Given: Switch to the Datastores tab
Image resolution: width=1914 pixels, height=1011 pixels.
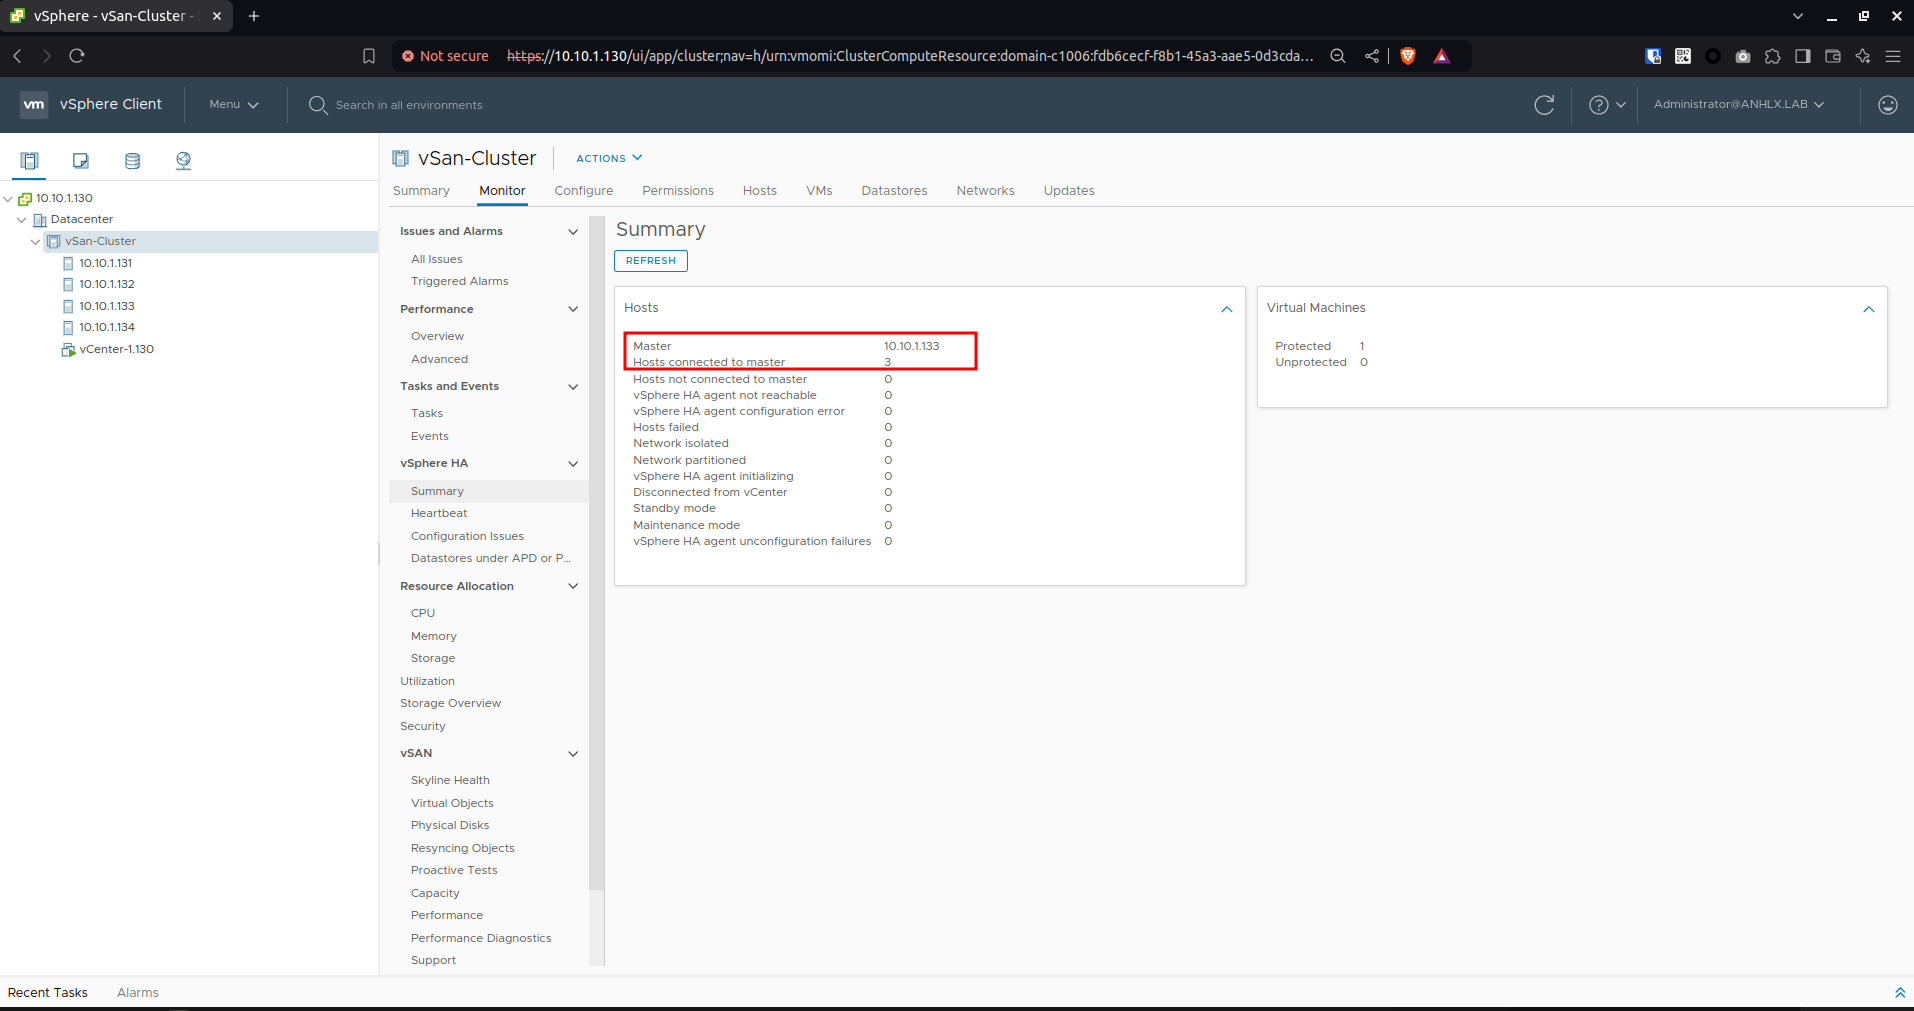Looking at the screenshot, I should (x=894, y=191).
